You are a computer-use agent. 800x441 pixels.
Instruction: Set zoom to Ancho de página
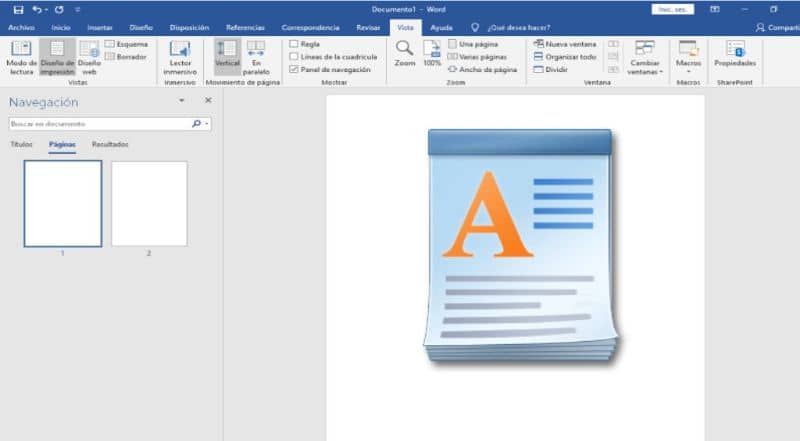tap(482, 69)
